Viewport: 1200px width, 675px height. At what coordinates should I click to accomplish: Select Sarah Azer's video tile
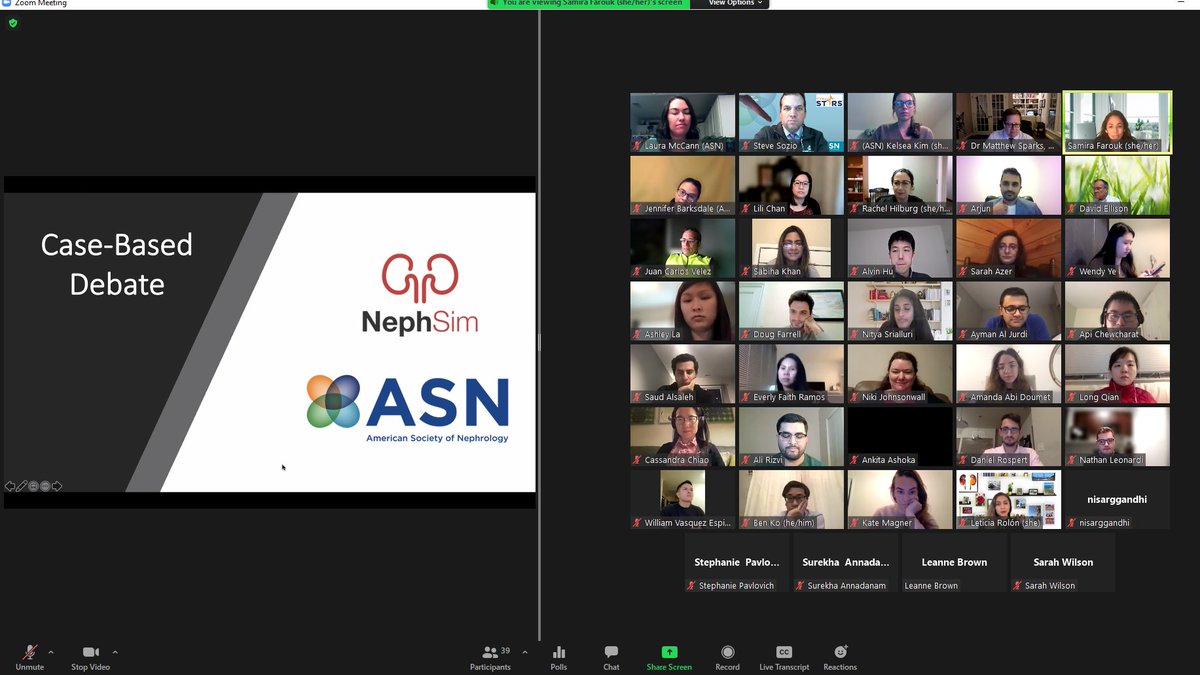click(1008, 249)
